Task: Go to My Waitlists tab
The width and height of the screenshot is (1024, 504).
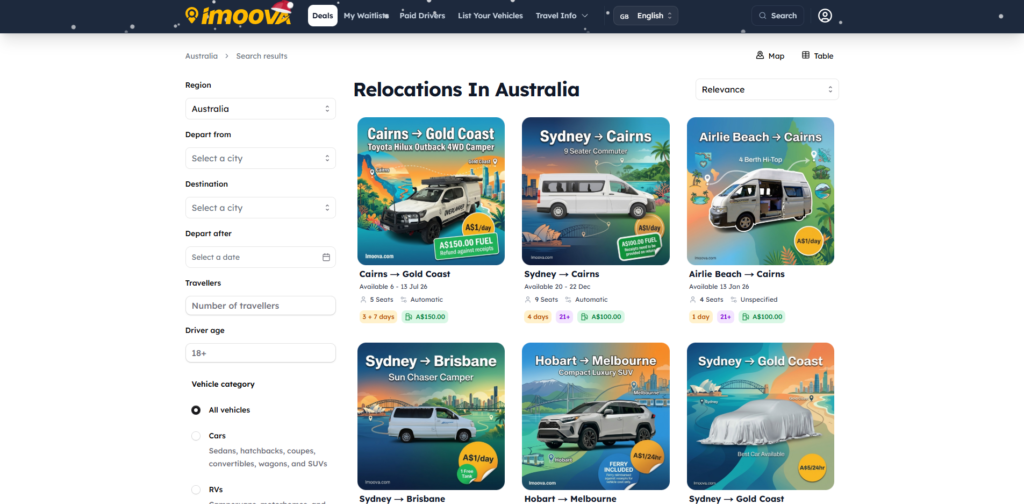Action: [366, 16]
